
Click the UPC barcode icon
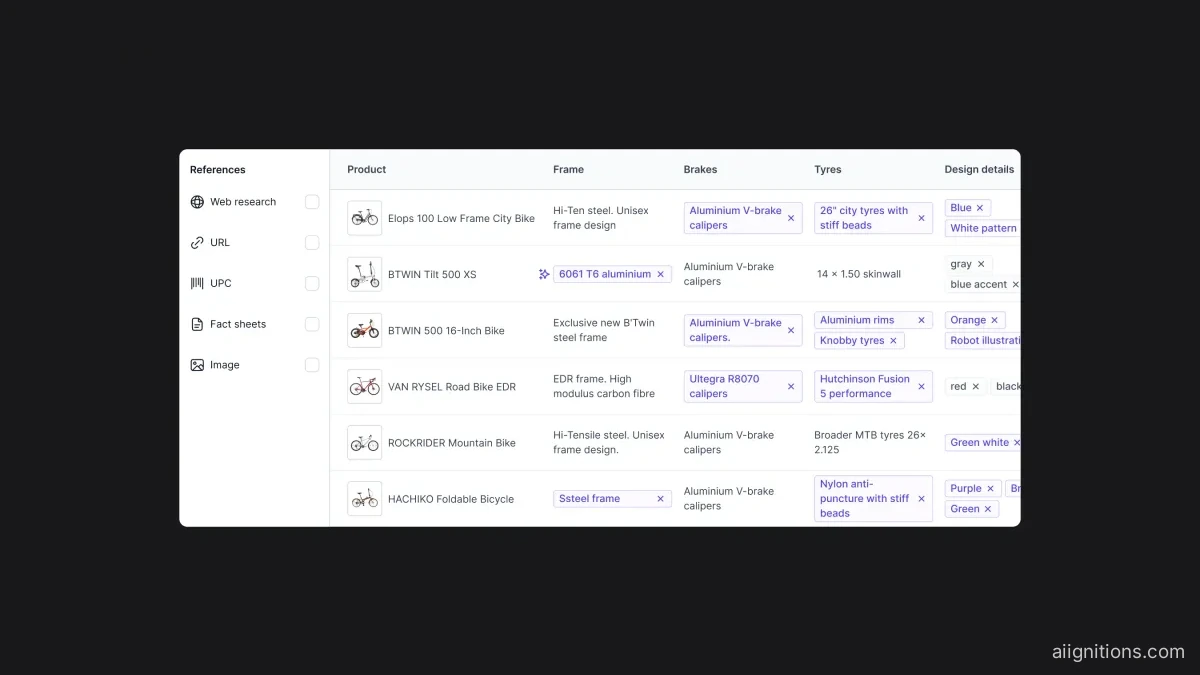click(197, 283)
